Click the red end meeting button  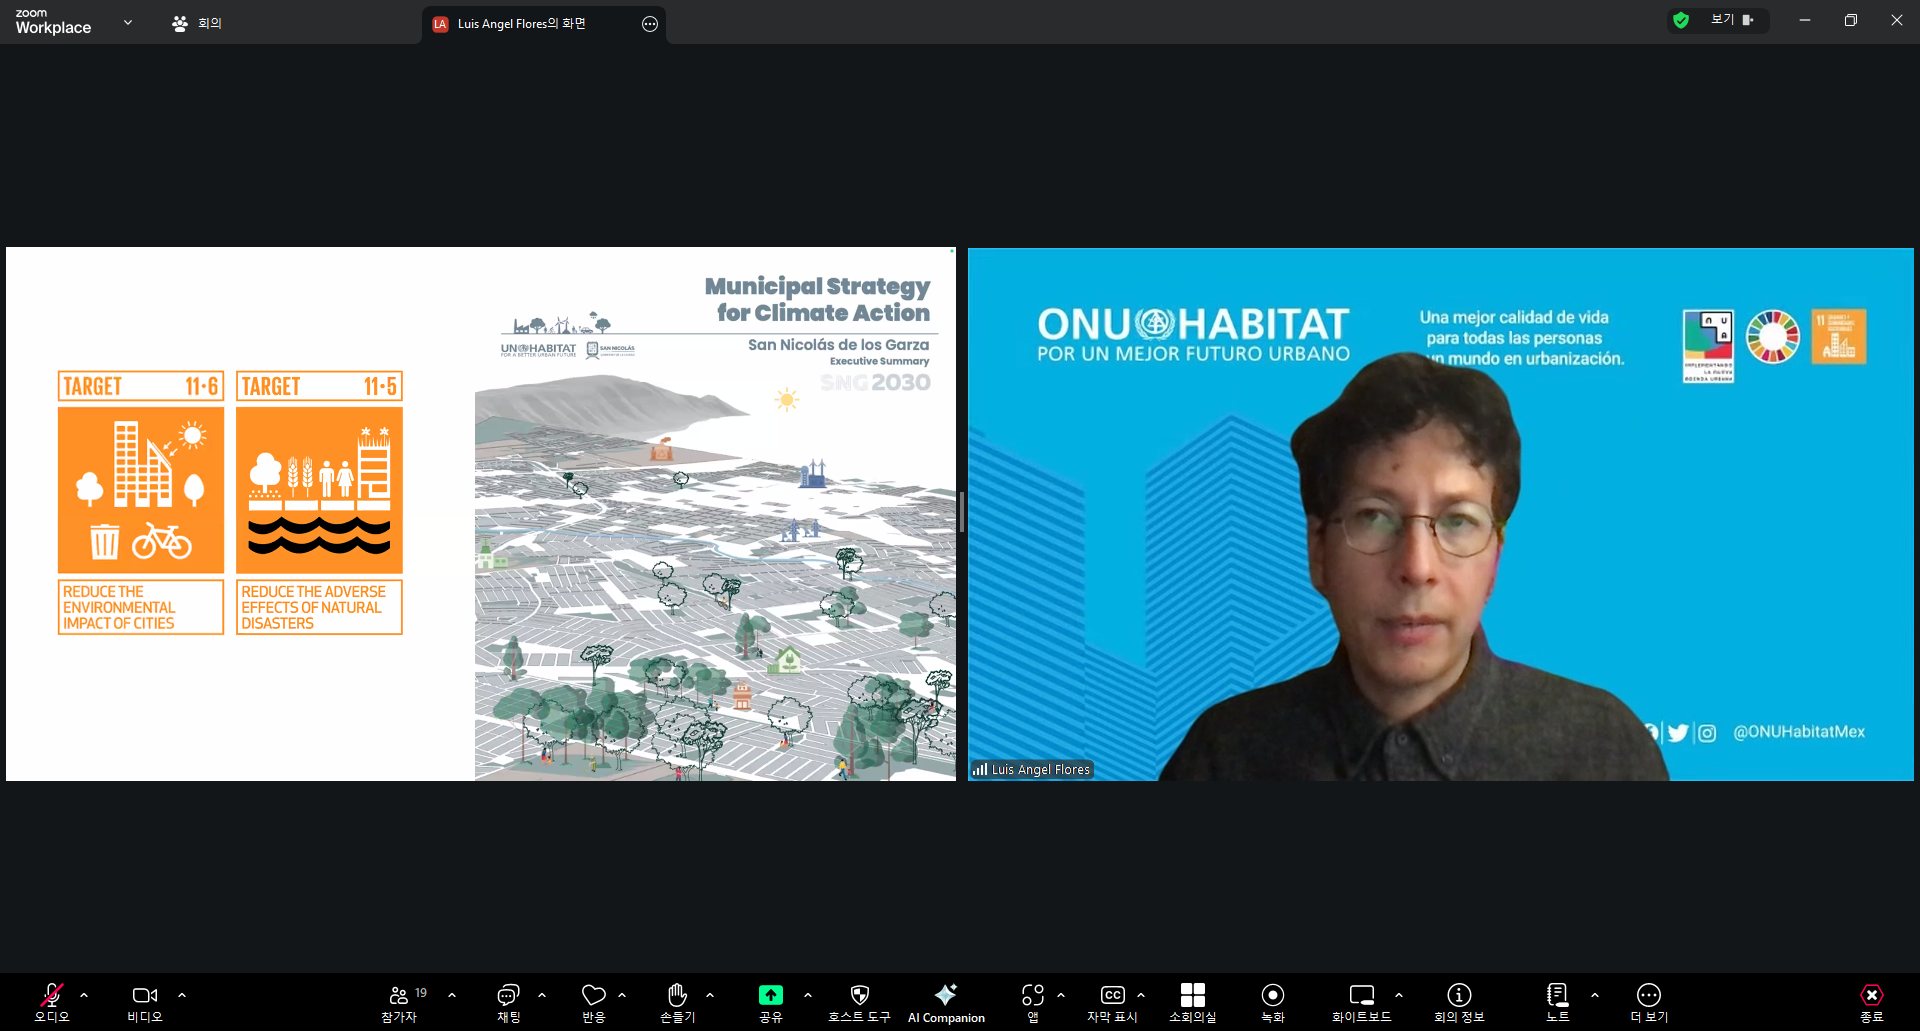pos(1872,995)
